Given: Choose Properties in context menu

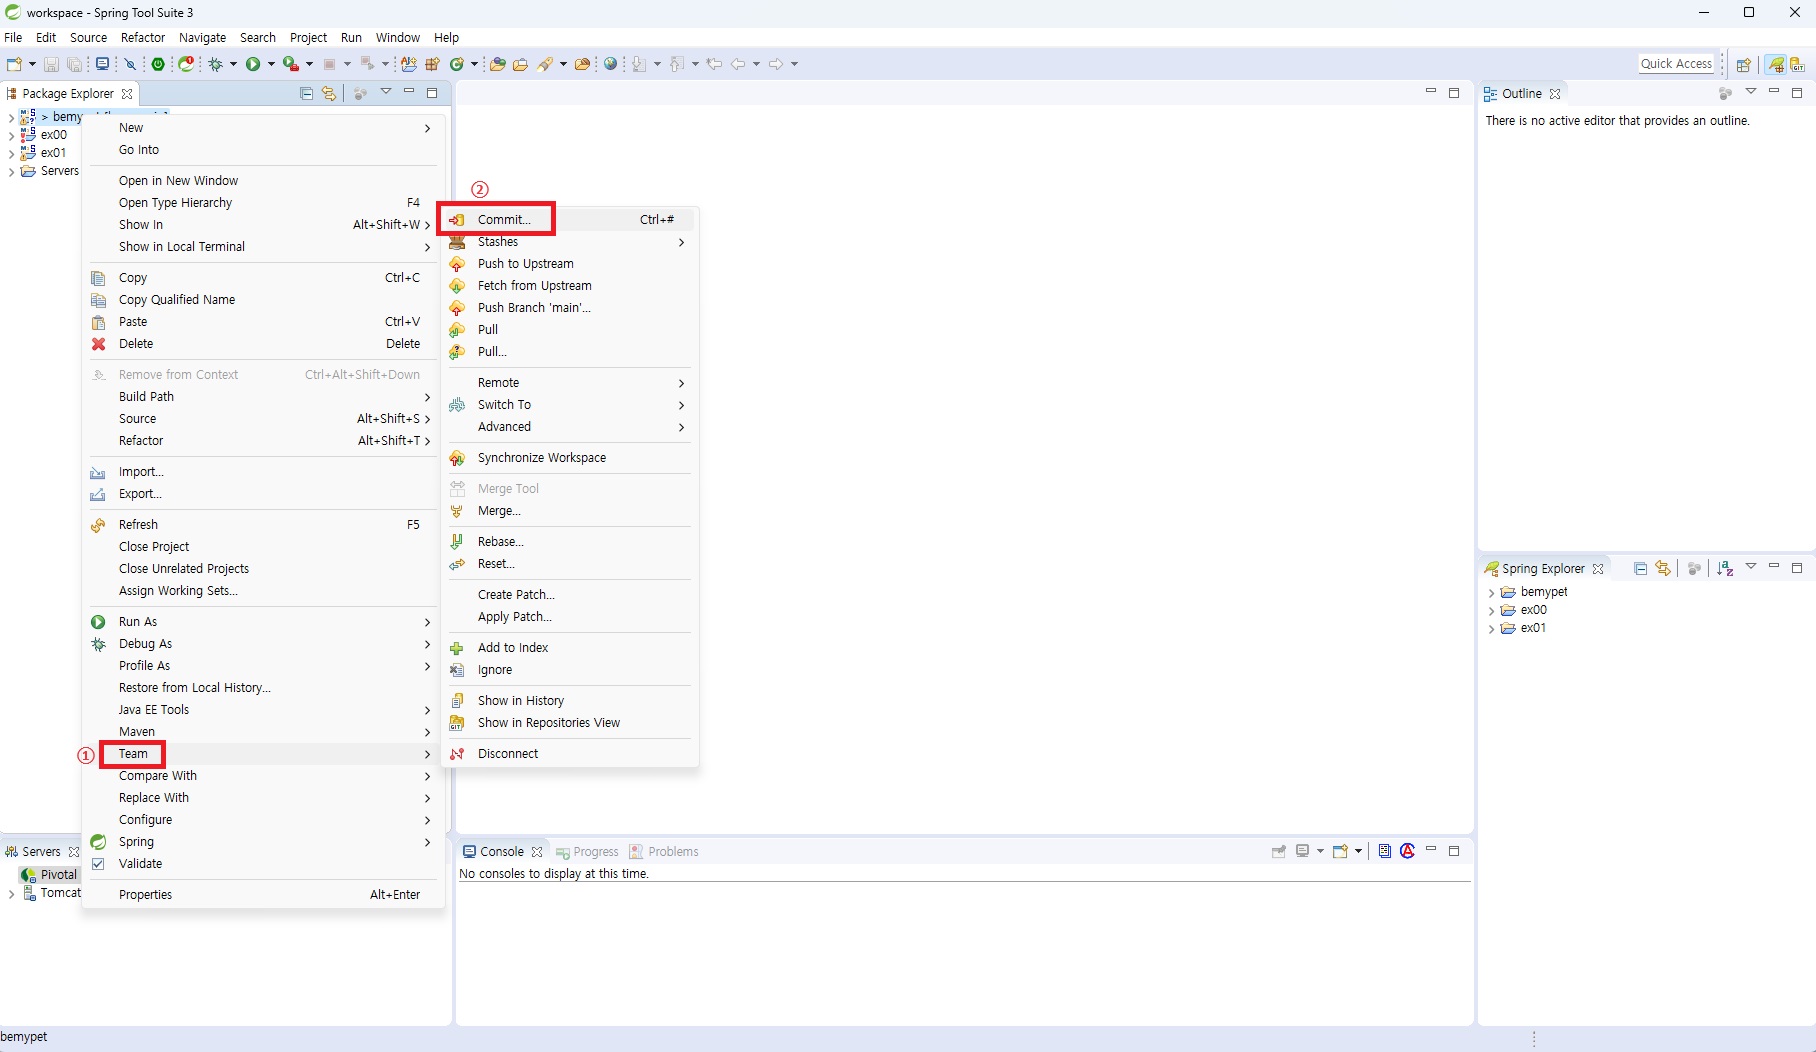Looking at the screenshot, I should click(x=263, y=895).
